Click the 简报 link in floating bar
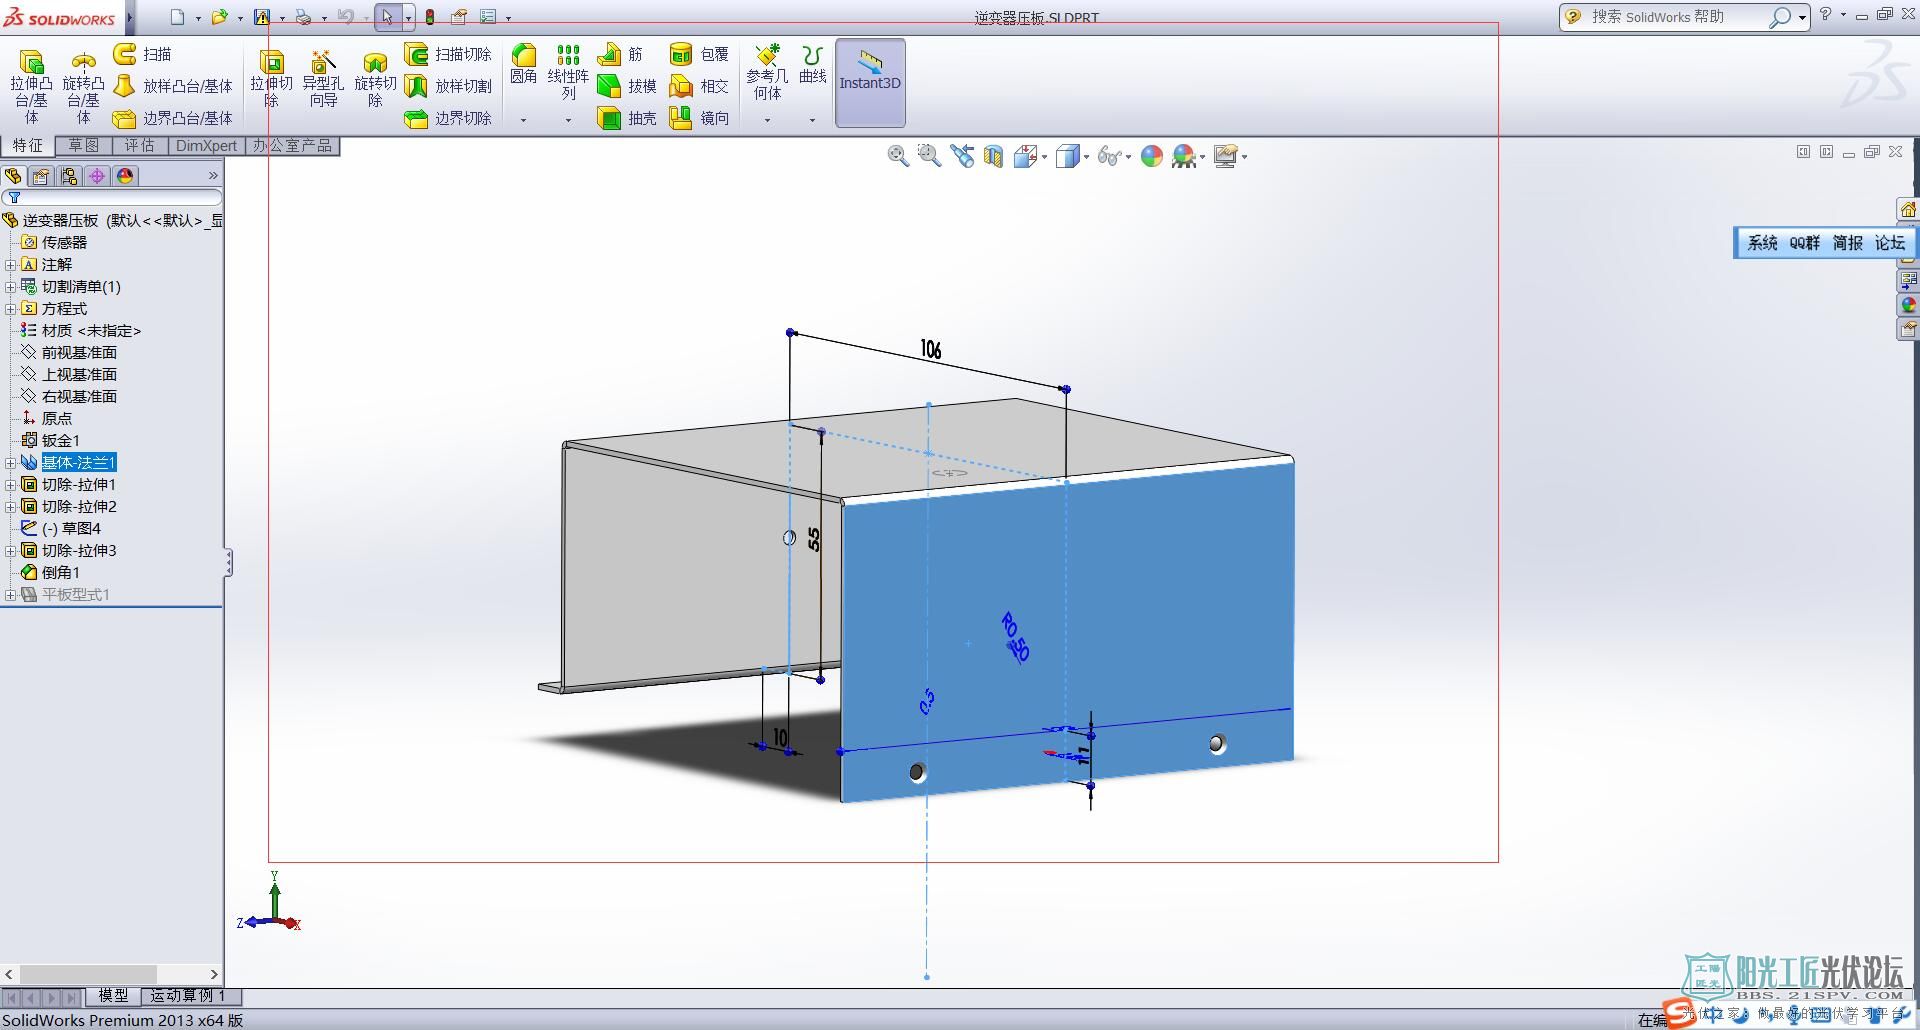The width and height of the screenshot is (1920, 1030). [1848, 243]
